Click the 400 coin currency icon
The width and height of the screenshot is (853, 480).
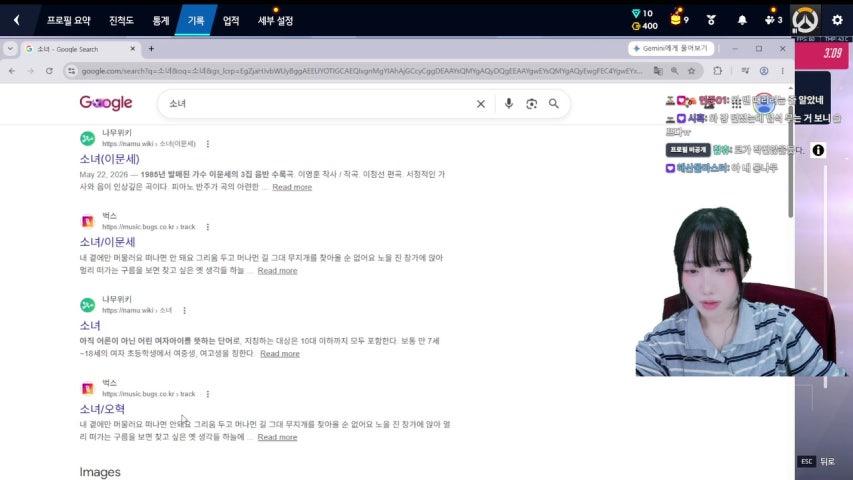[x=636, y=26]
